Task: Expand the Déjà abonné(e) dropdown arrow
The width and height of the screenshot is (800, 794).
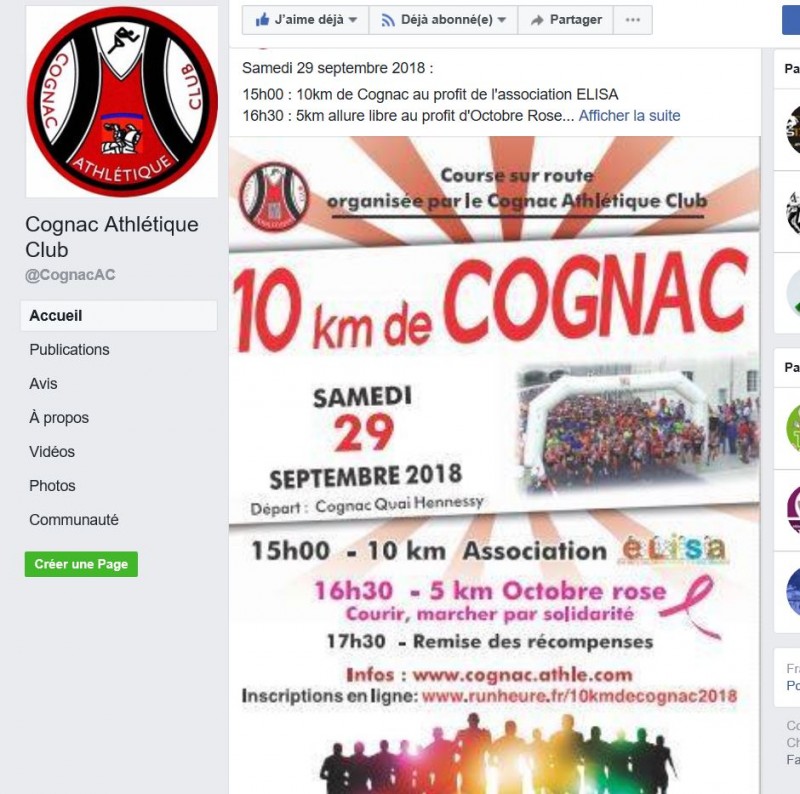Action: (502, 20)
